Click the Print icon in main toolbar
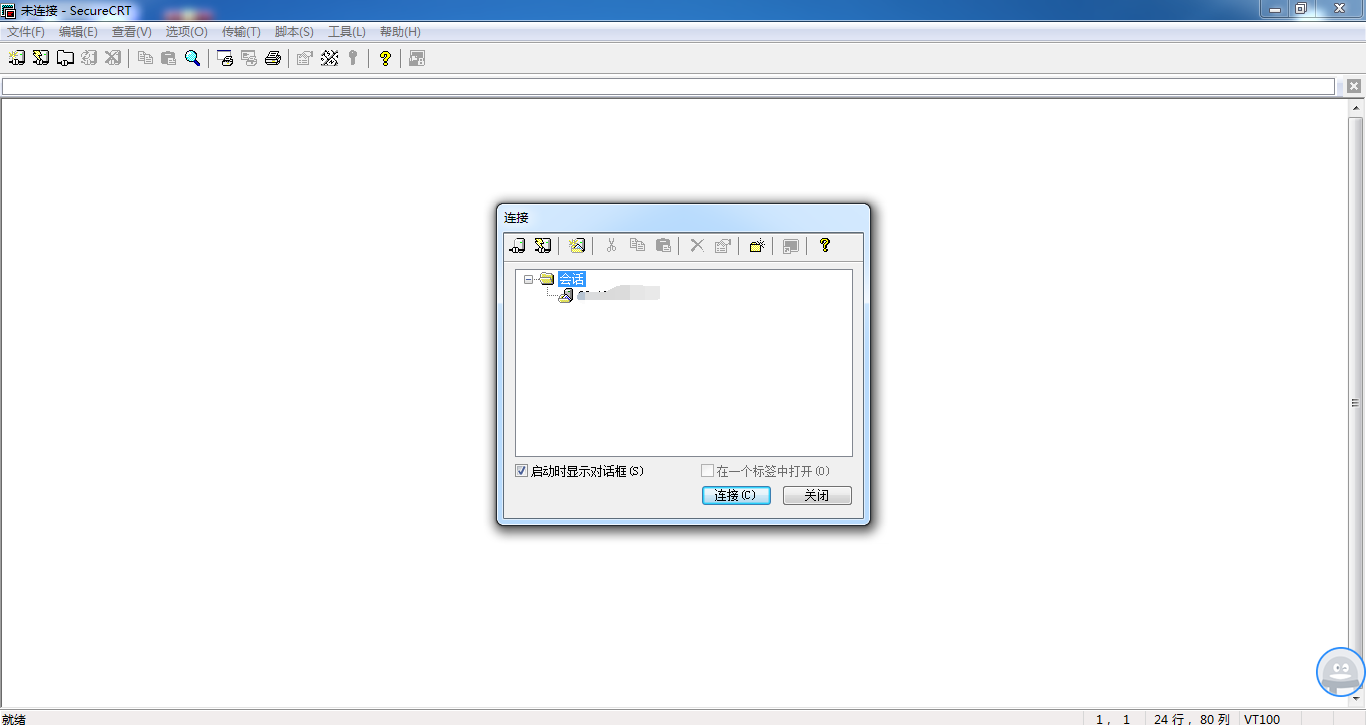The height and width of the screenshot is (725, 1366). click(273, 58)
